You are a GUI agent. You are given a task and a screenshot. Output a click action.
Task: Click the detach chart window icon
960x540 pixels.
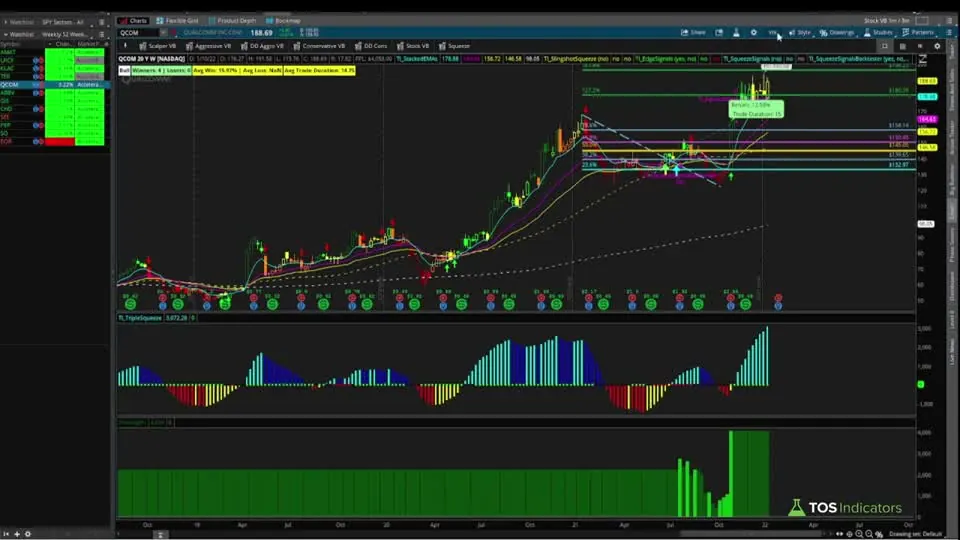click(719, 32)
